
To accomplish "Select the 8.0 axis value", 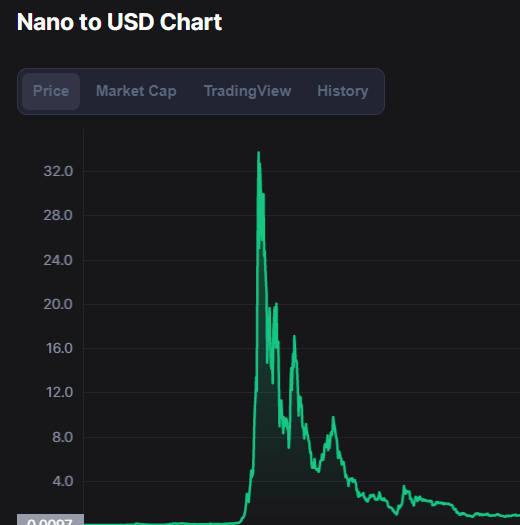I will pos(63,437).
